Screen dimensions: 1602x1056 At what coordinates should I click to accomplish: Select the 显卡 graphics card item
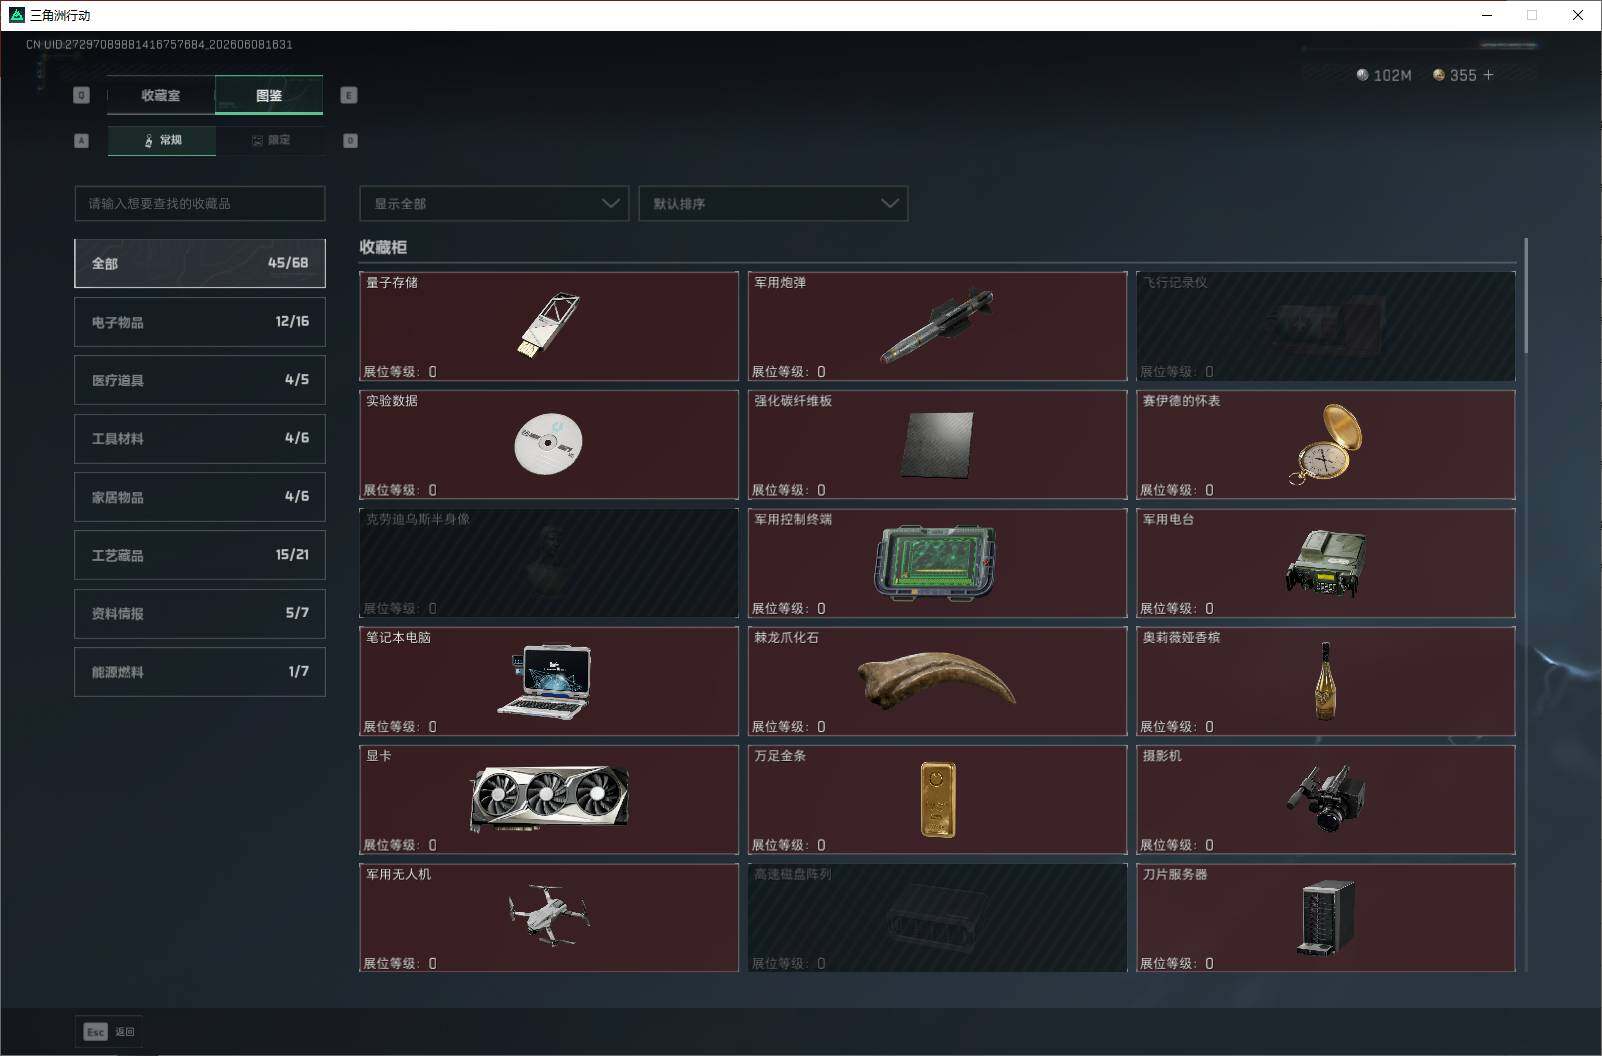[549, 800]
